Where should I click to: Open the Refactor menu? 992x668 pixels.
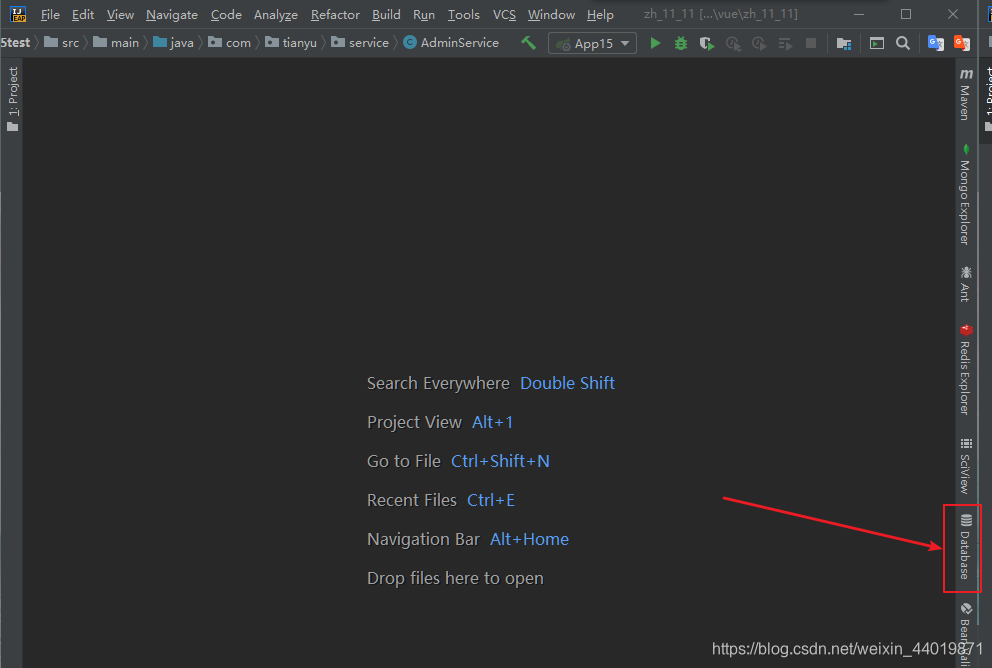(x=335, y=15)
